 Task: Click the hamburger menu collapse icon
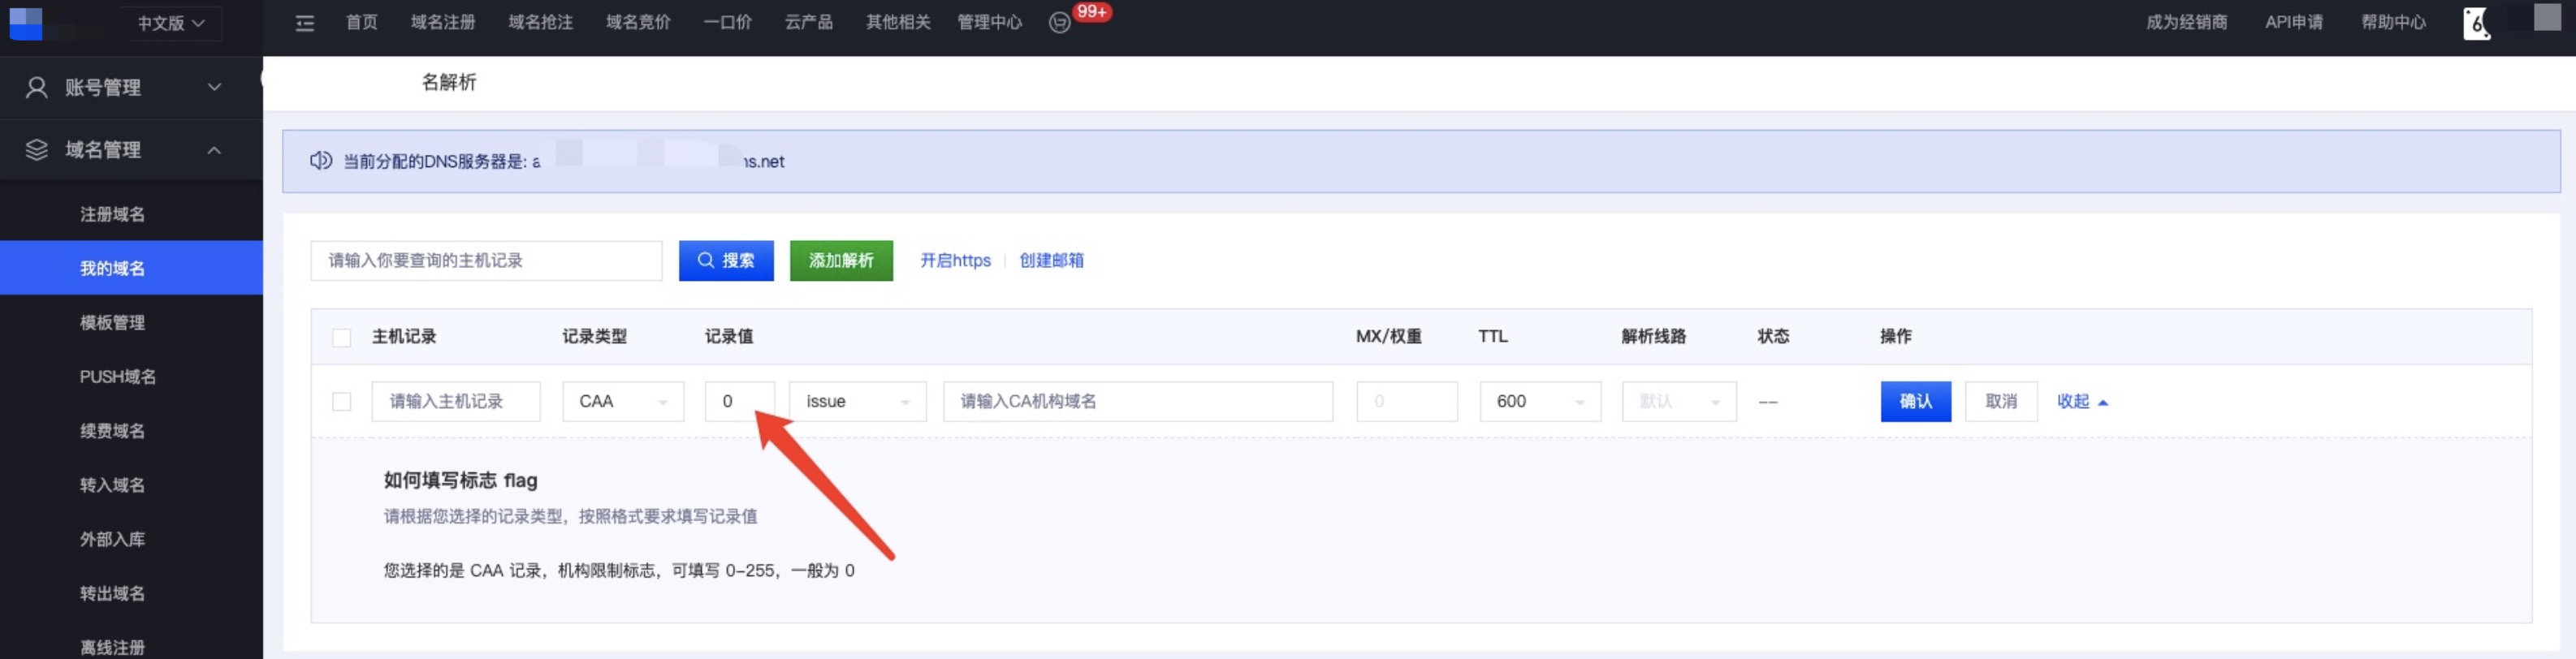[x=305, y=23]
